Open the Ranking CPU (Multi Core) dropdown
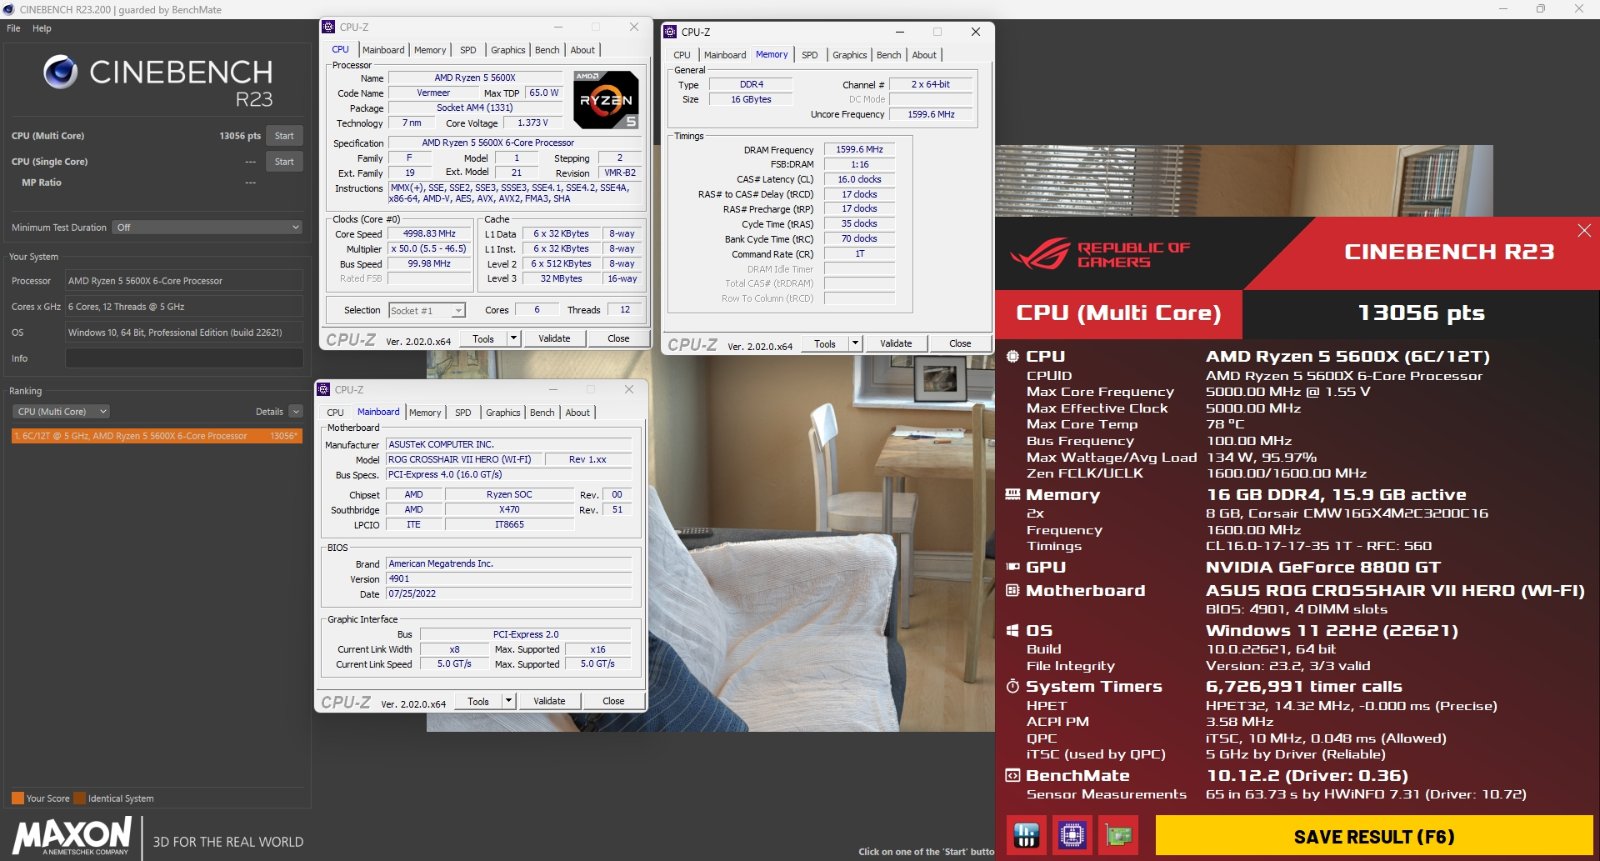The height and width of the screenshot is (861, 1600). click(62, 412)
